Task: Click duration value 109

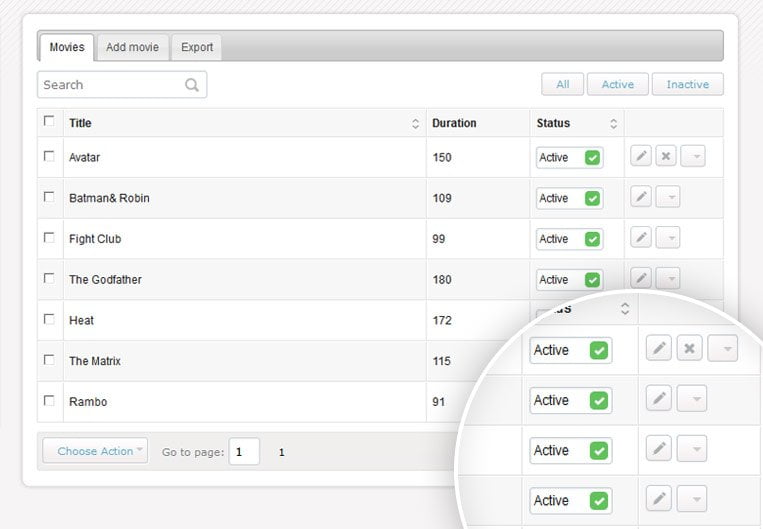Action: point(442,198)
